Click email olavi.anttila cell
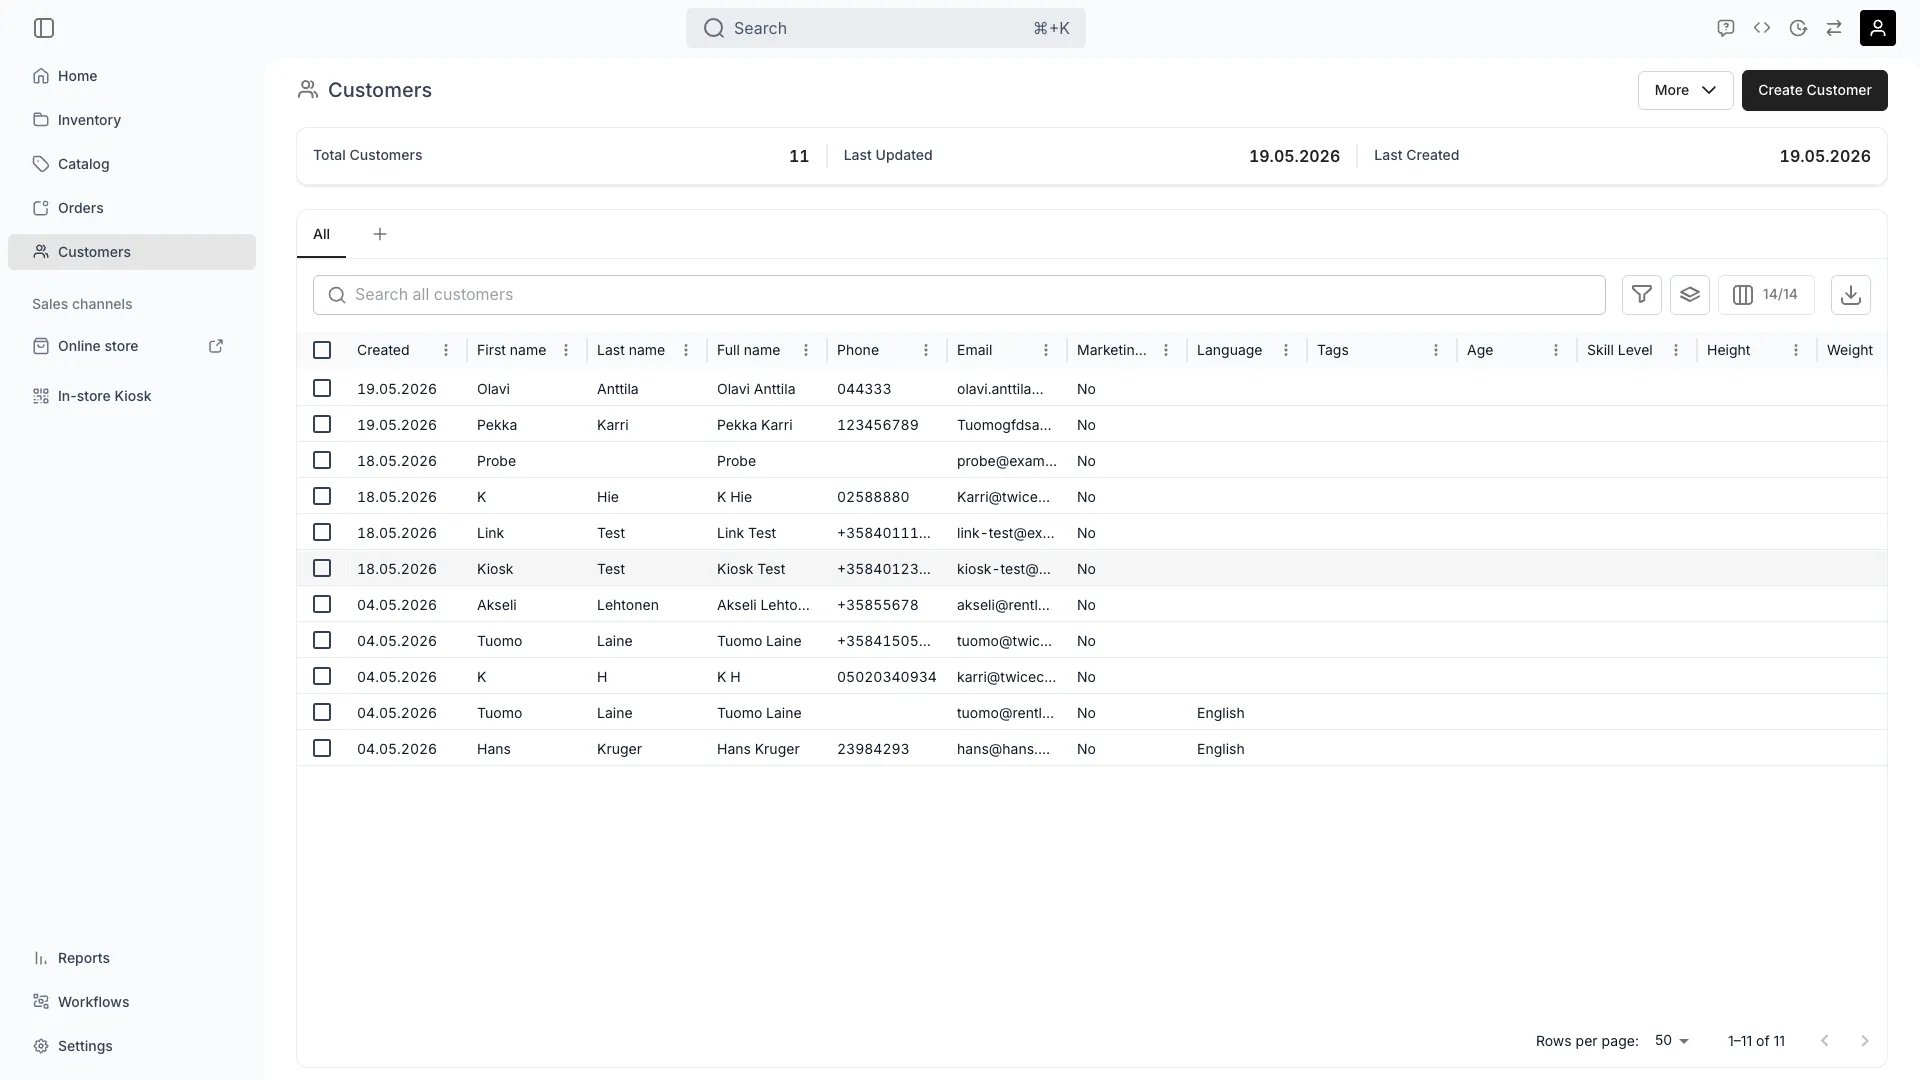The image size is (1920, 1080). (1000, 389)
